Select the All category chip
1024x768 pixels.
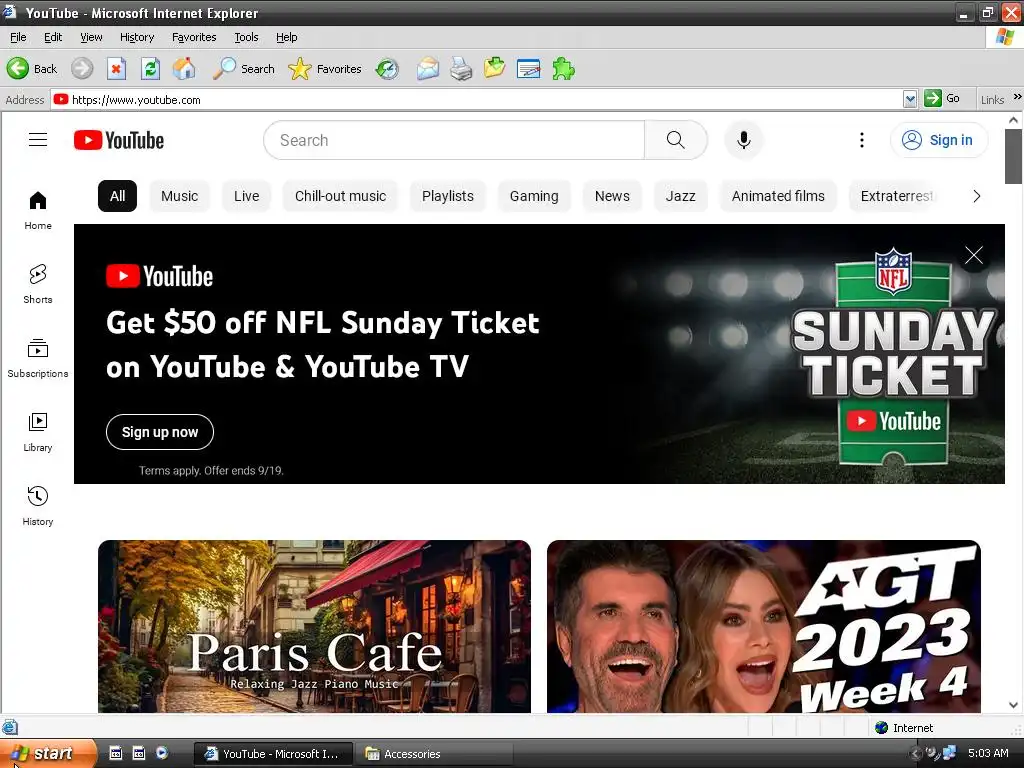click(x=118, y=196)
